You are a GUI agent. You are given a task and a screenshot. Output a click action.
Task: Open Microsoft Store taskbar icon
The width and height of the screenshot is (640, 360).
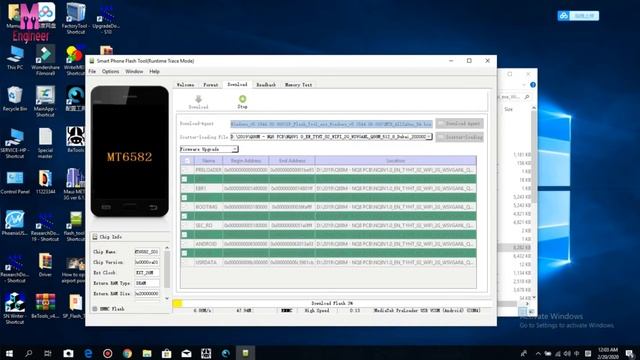click(x=166, y=353)
